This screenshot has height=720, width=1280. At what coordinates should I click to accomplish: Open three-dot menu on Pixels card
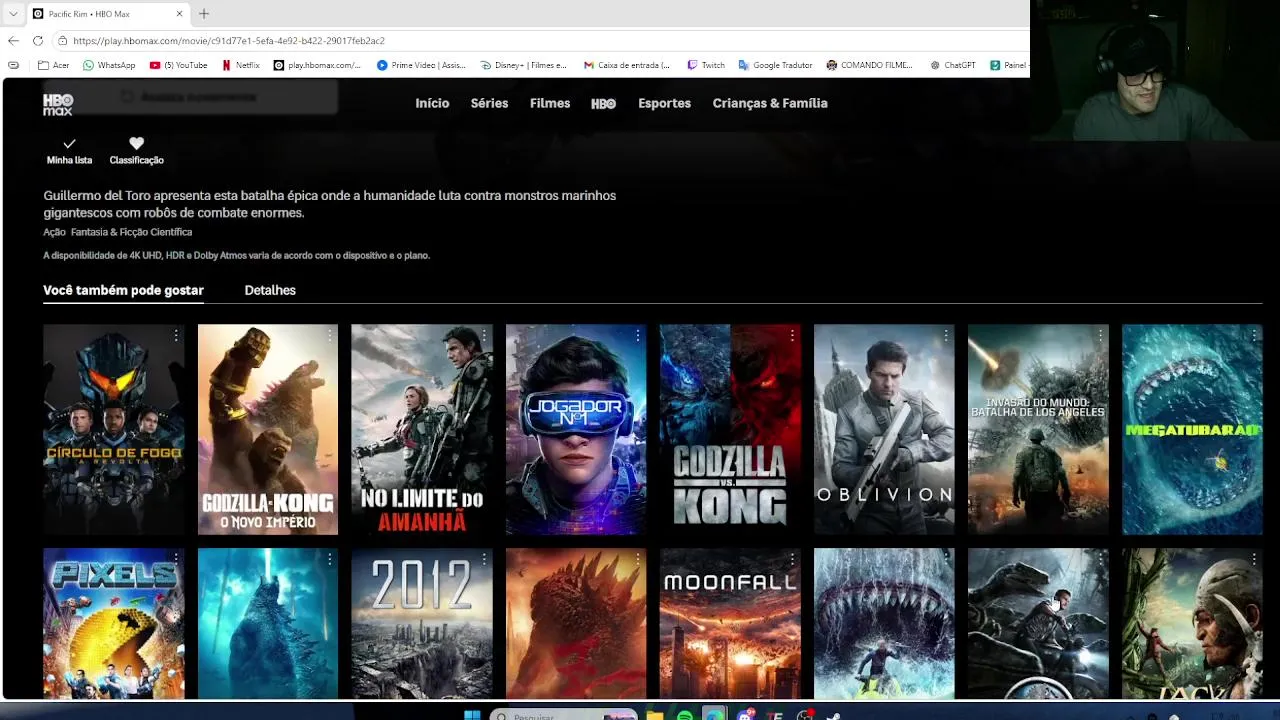[176, 559]
